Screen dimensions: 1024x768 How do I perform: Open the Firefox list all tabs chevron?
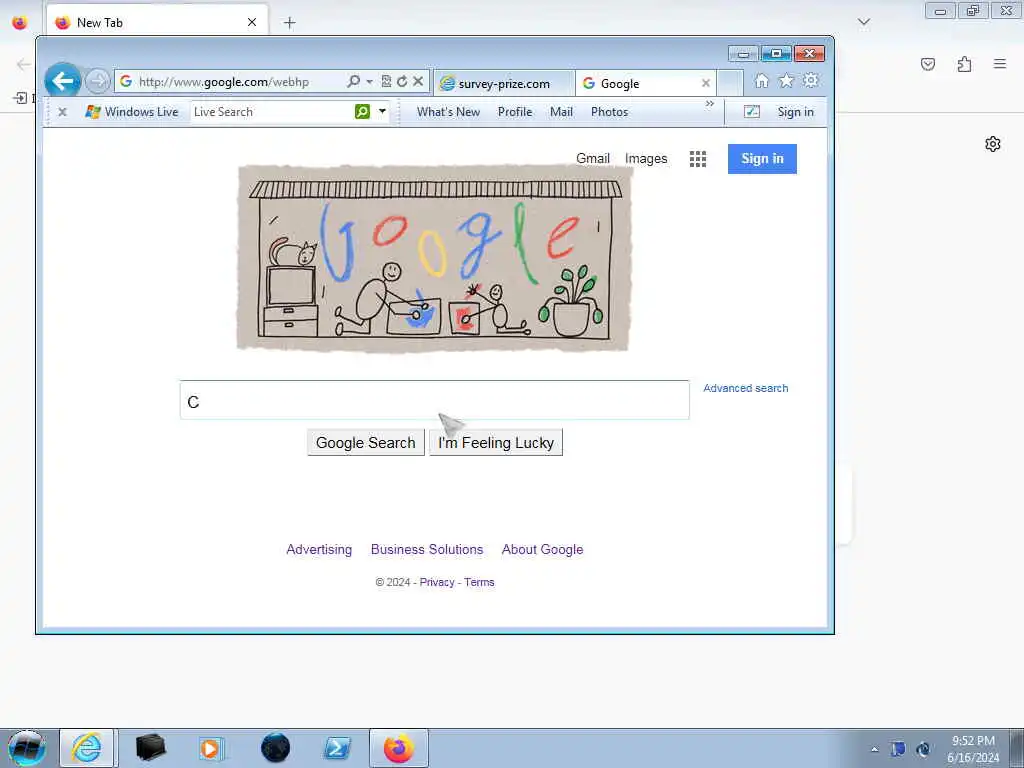click(864, 23)
